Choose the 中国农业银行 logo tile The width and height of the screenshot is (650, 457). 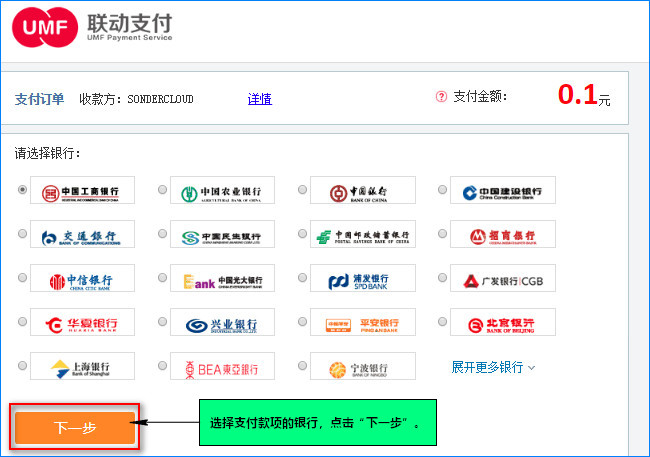point(222,190)
